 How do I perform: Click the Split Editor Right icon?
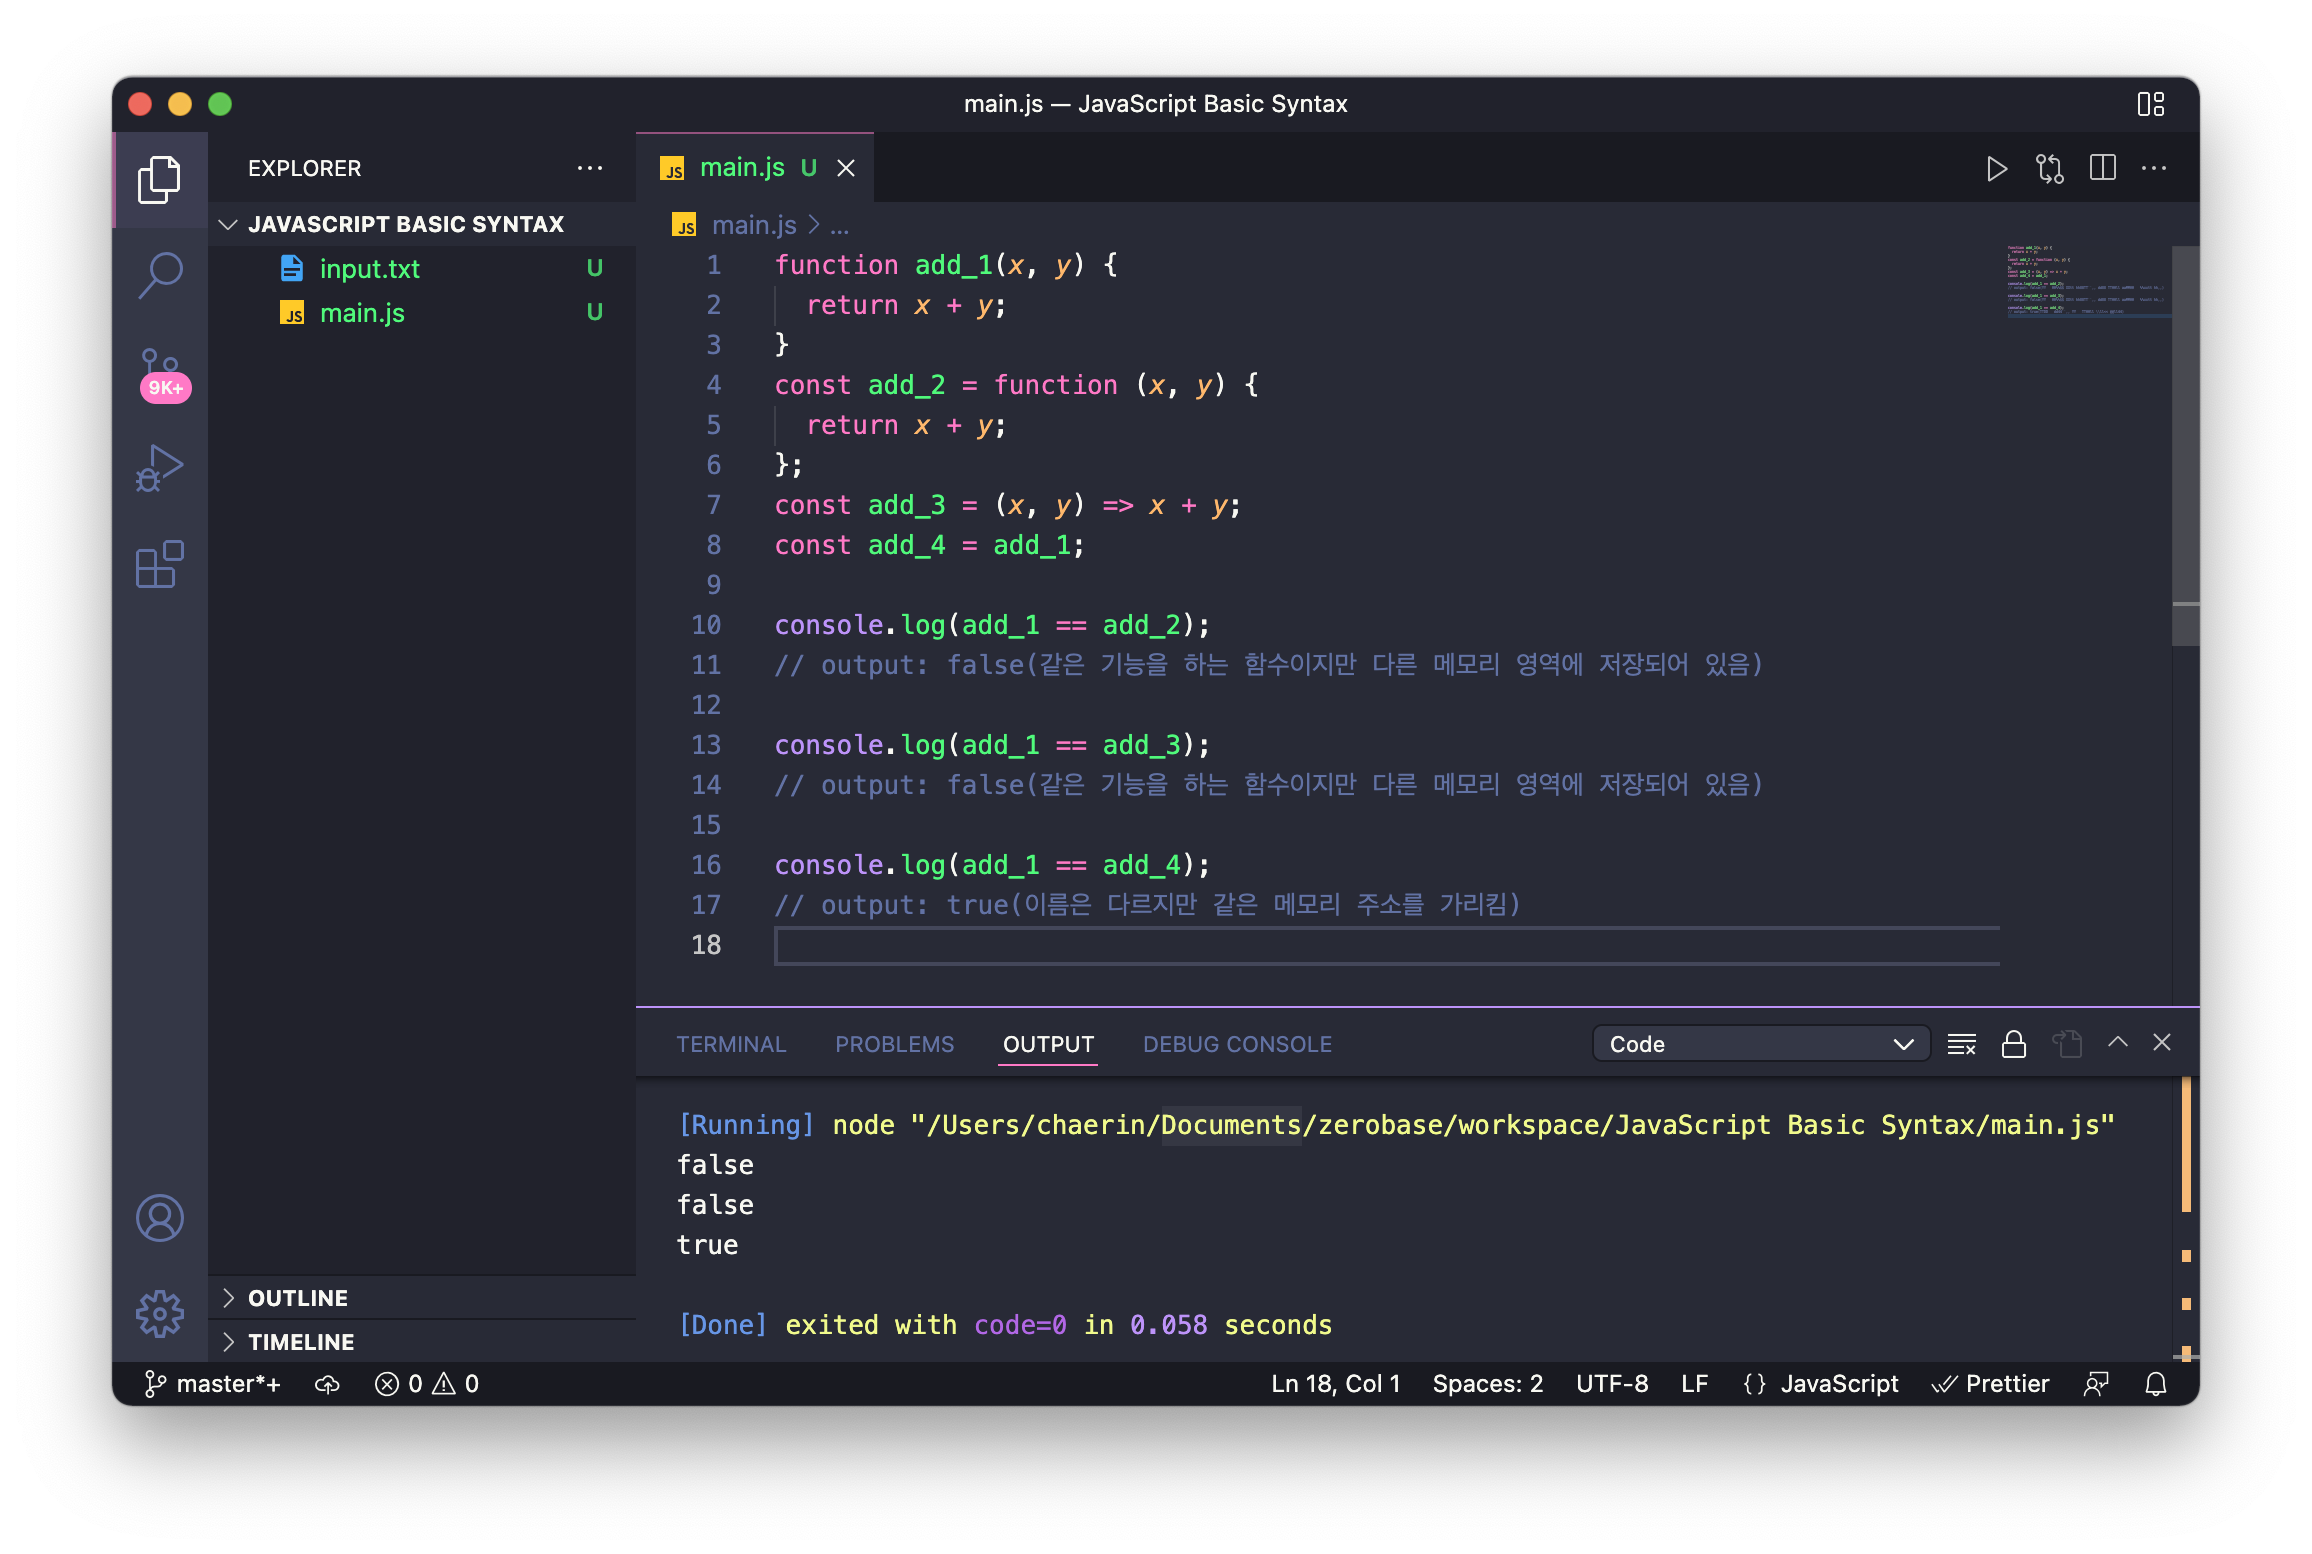[x=2102, y=168]
